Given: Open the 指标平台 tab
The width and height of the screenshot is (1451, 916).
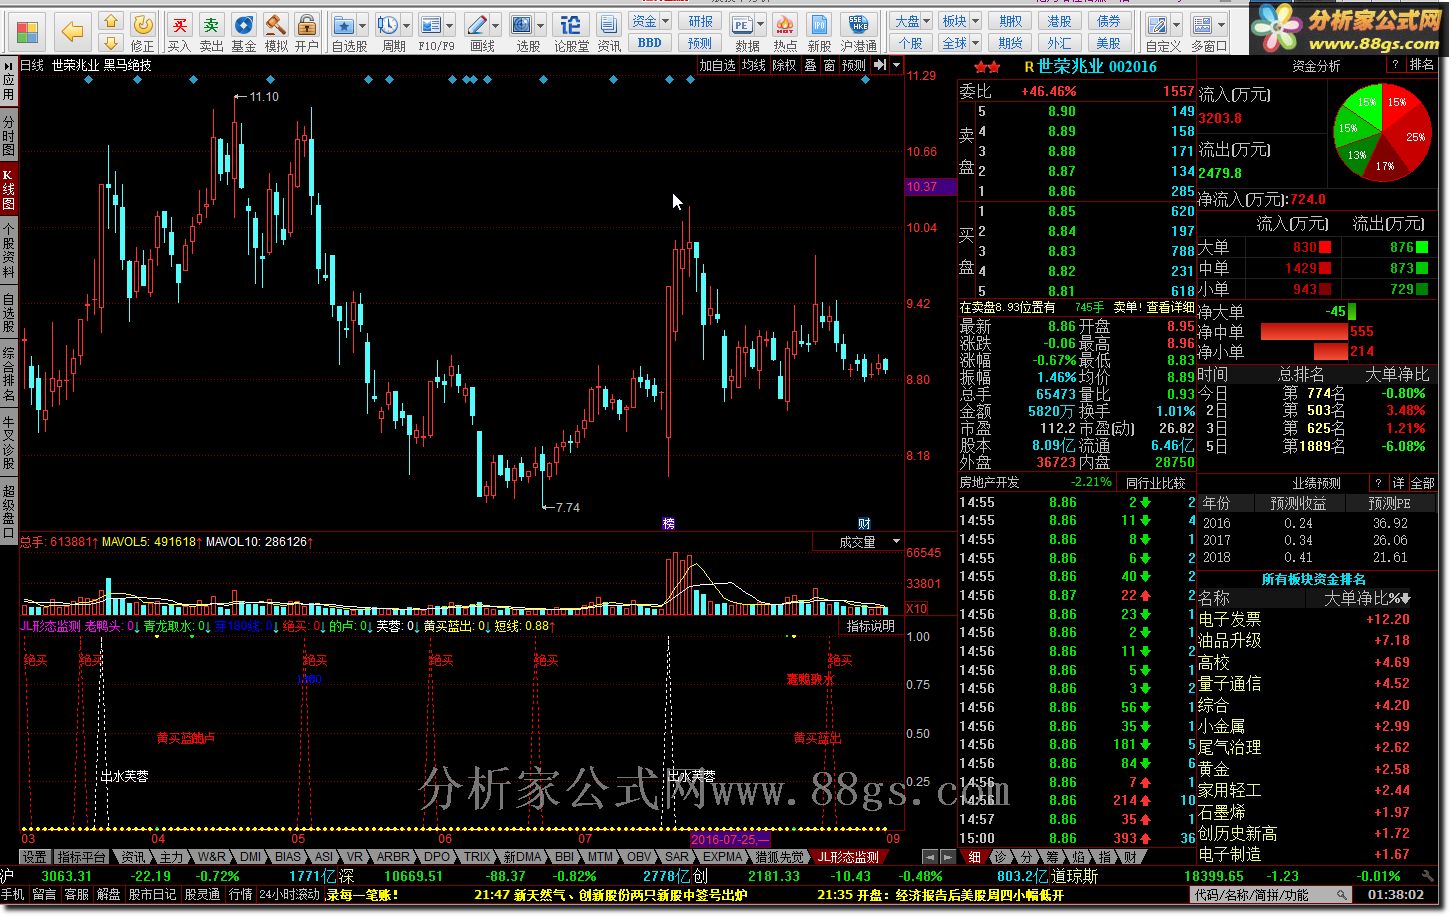Looking at the screenshot, I should tap(82, 858).
